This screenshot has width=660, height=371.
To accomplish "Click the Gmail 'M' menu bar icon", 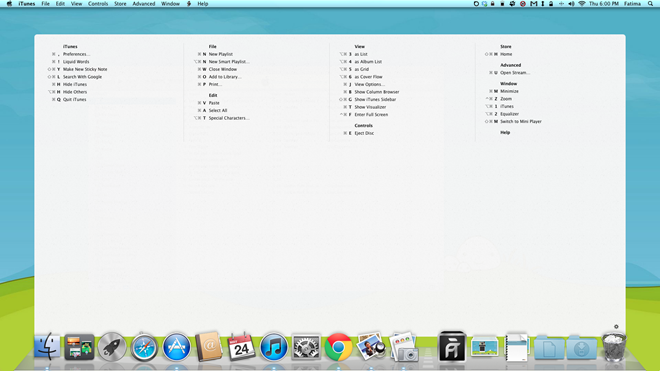I will pyautogui.click(x=534, y=4).
